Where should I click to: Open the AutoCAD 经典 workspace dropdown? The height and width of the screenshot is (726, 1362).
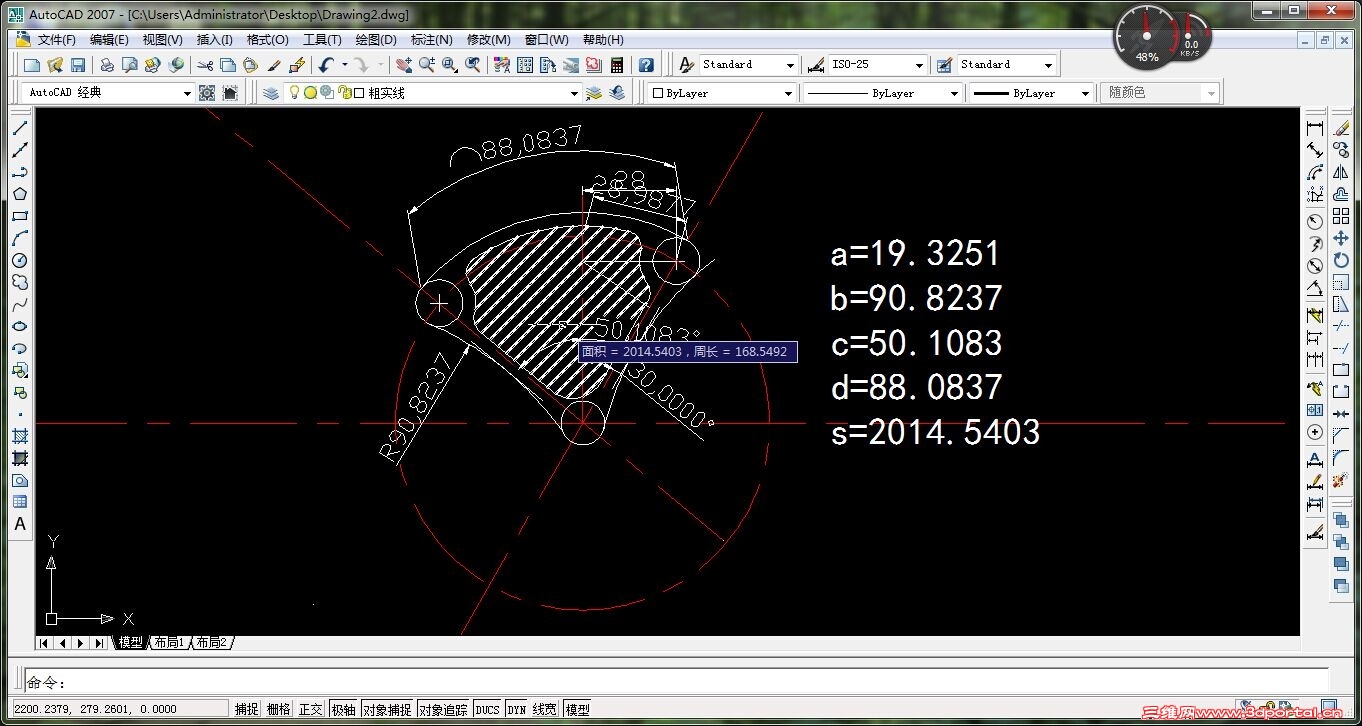tap(187, 93)
